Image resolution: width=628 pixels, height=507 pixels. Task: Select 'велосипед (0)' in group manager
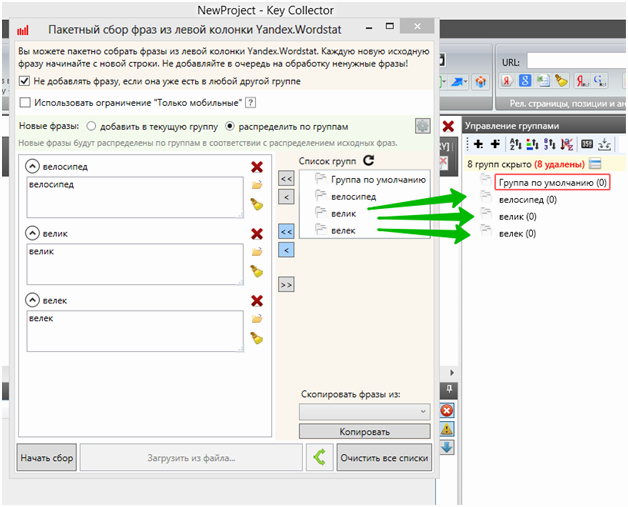tap(528, 199)
